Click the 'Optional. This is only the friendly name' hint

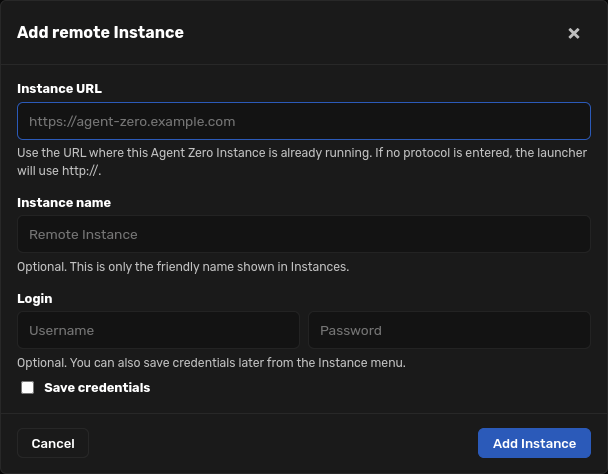pos(183,267)
